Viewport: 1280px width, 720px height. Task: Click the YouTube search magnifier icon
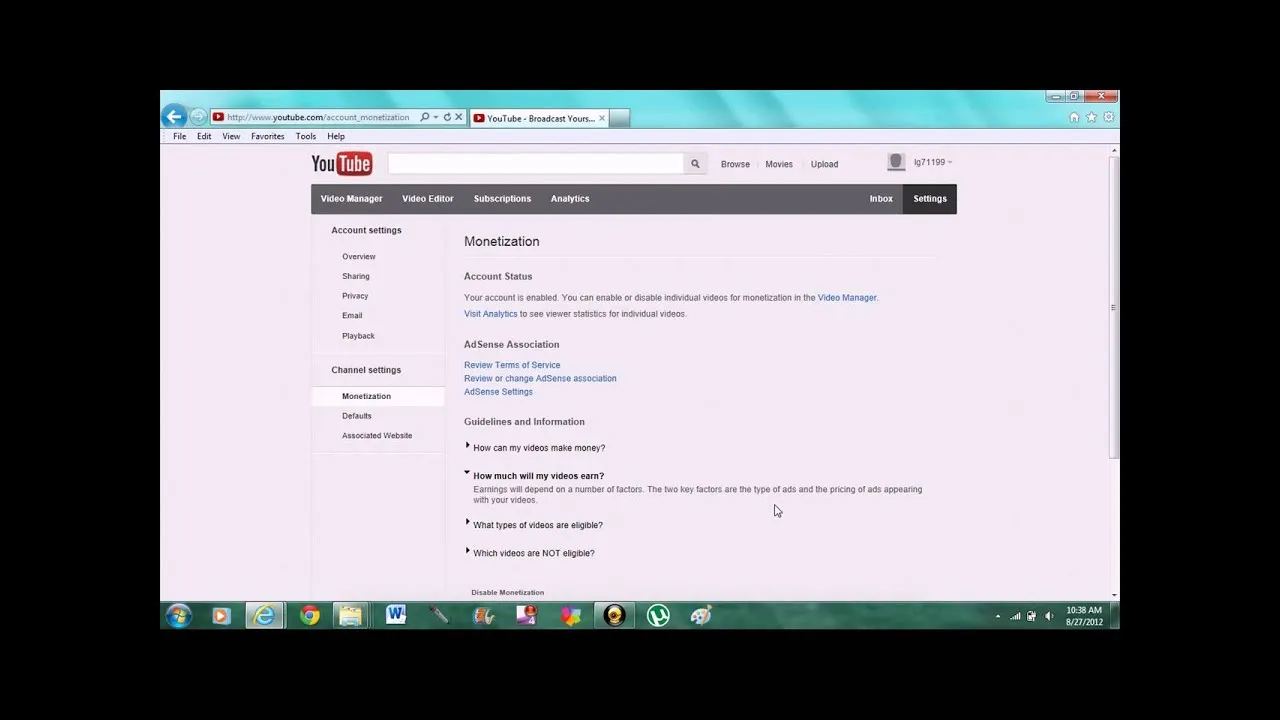(x=694, y=163)
